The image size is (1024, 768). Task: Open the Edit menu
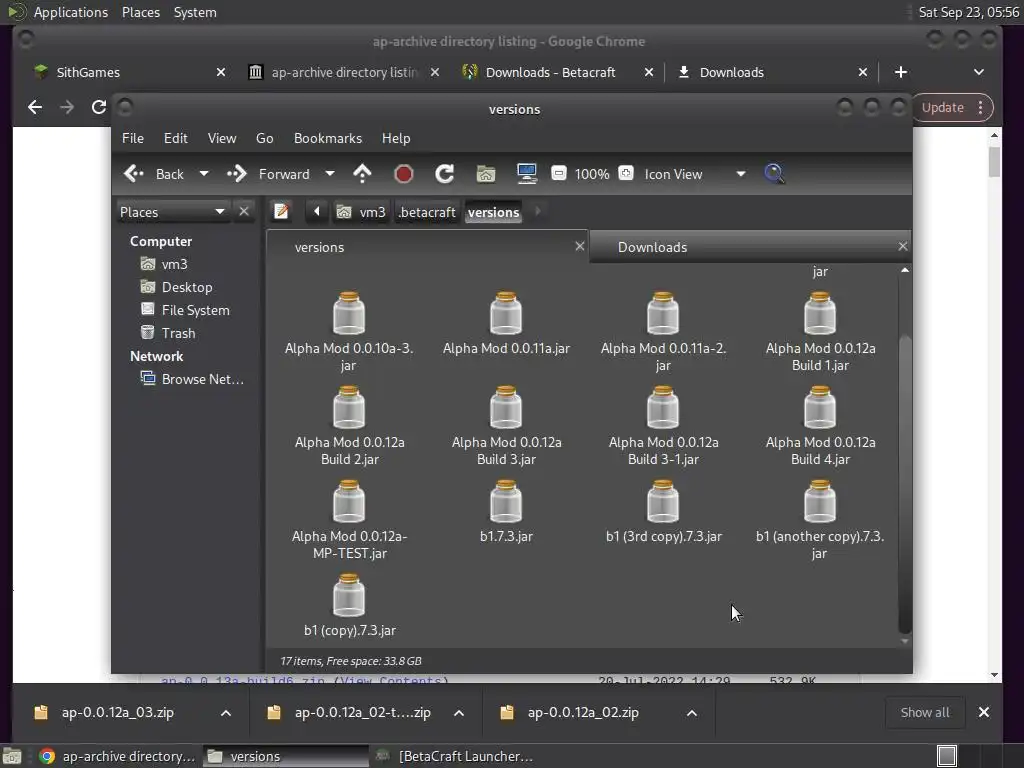[175, 138]
